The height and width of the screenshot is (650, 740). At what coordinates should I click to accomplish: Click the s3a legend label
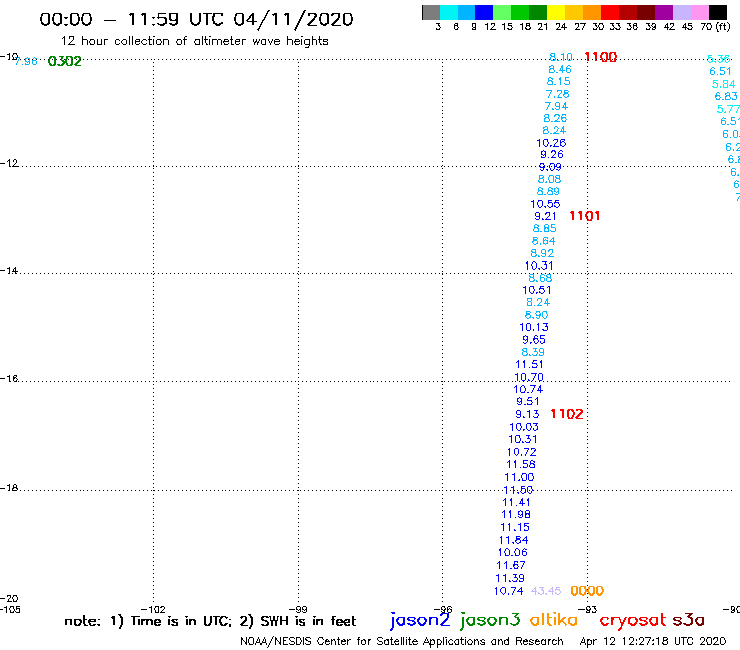point(689,620)
